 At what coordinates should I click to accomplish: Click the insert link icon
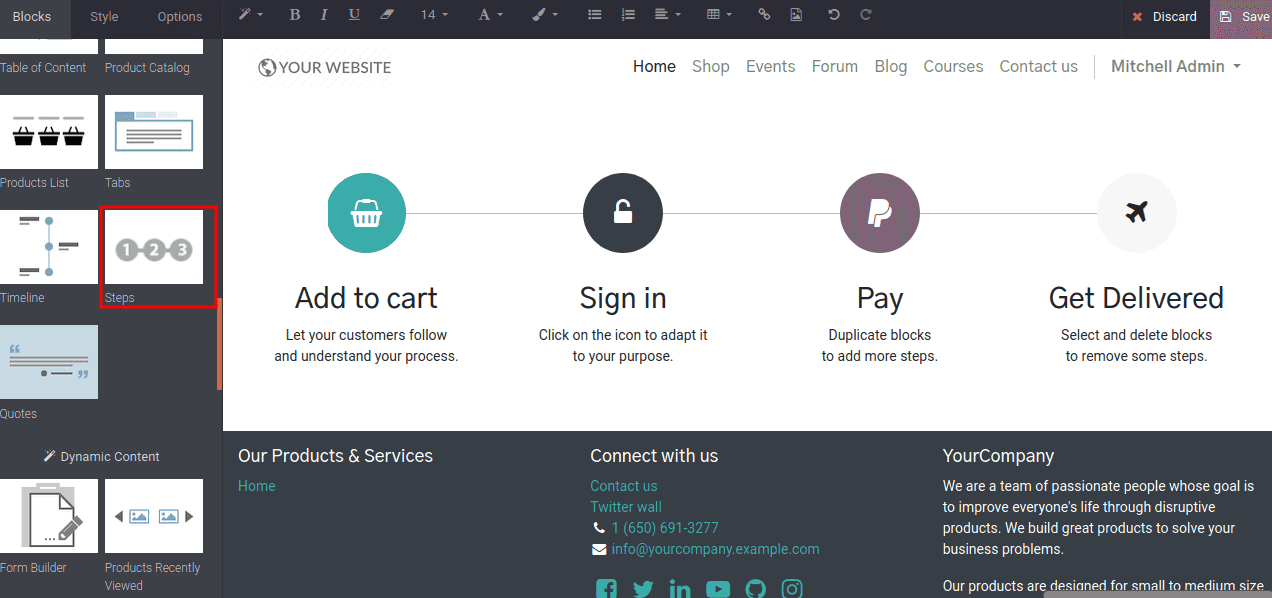(764, 15)
